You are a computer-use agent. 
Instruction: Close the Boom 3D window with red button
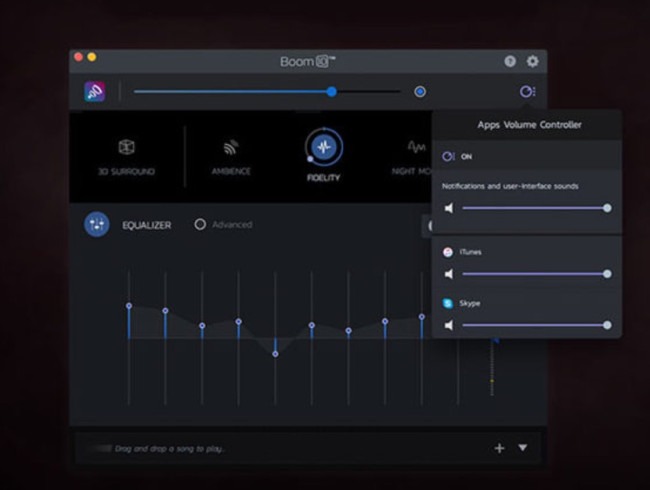click(x=78, y=57)
